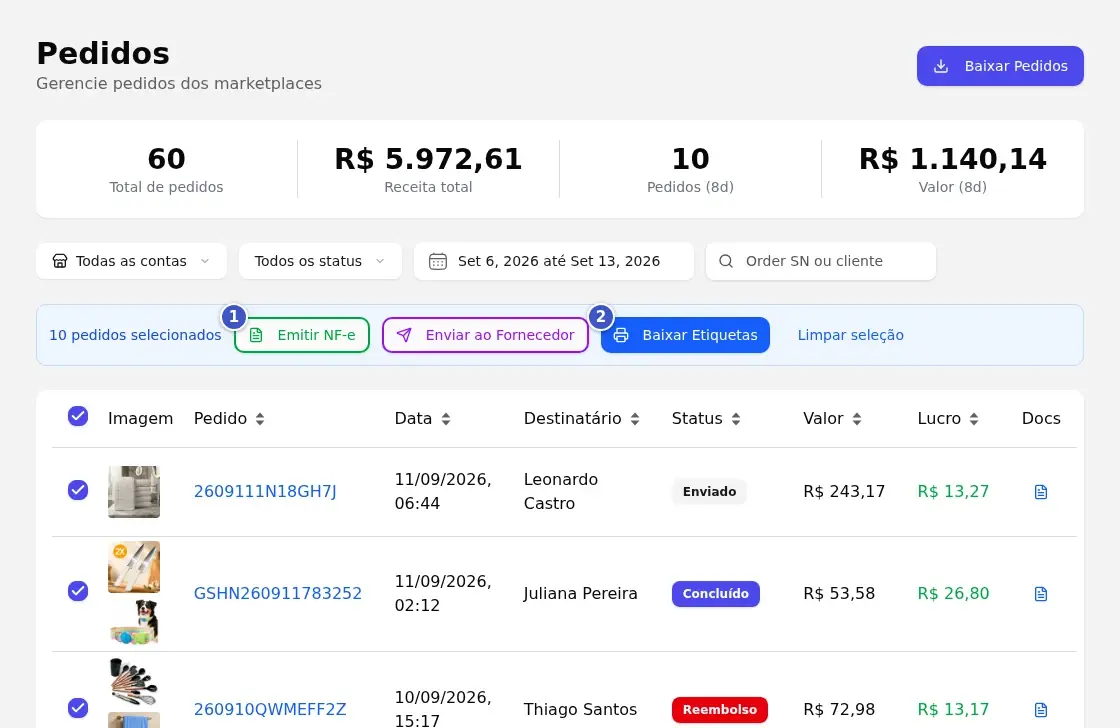Click the download icon on Baixar Pedidos
1120x728 pixels.
[941, 66]
